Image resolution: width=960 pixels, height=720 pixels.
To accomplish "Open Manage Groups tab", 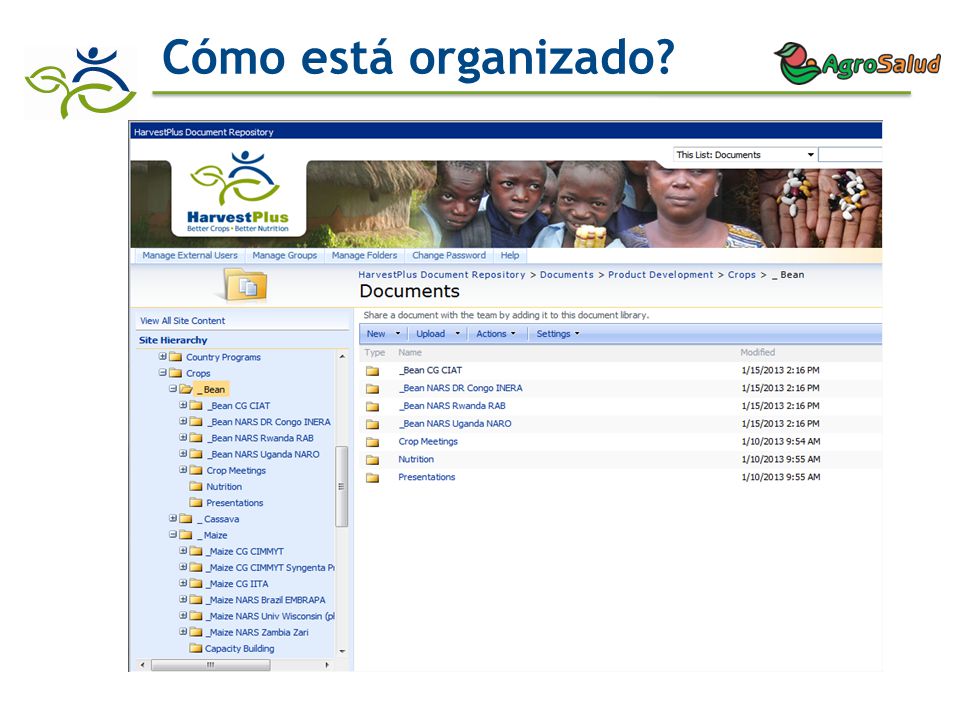I will pyautogui.click(x=285, y=255).
